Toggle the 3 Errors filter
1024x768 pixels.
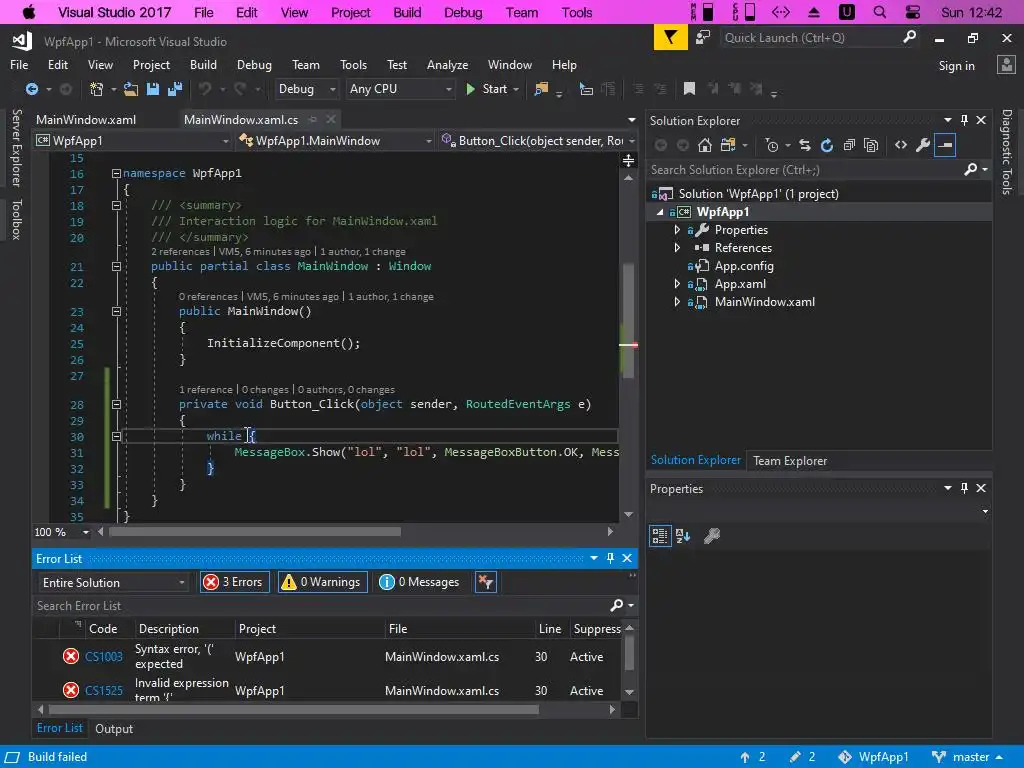234,582
